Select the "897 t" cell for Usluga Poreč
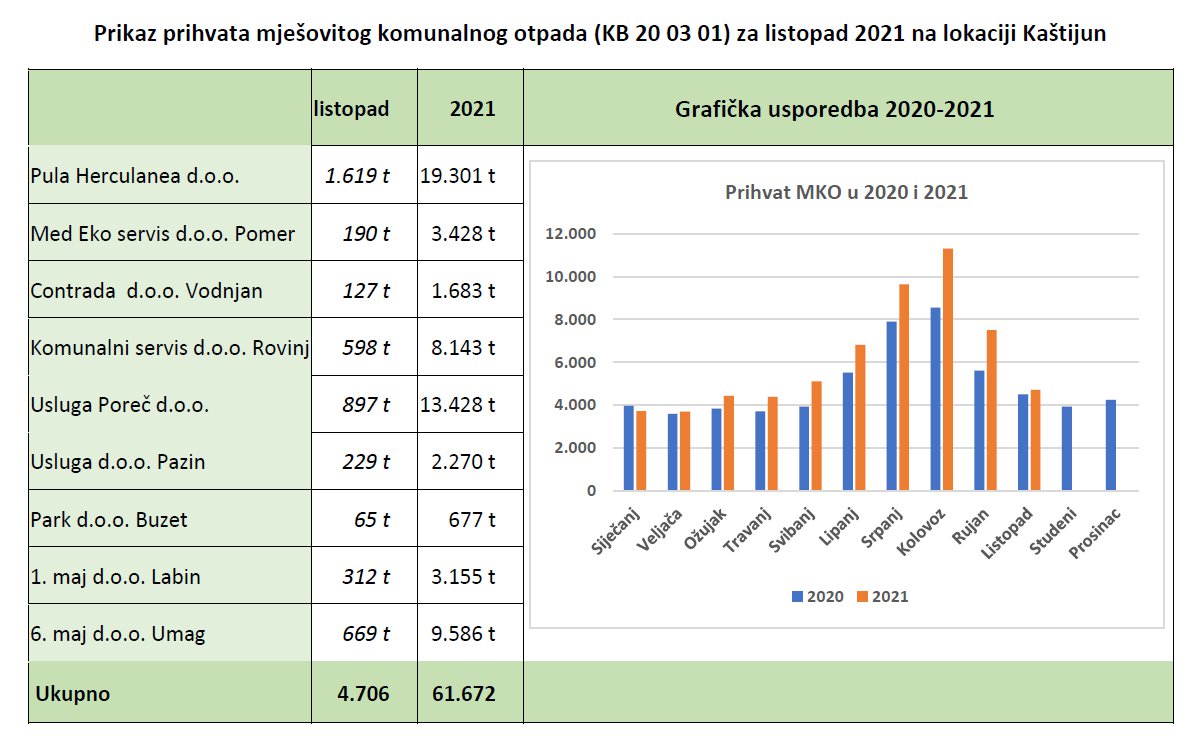 [366, 404]
